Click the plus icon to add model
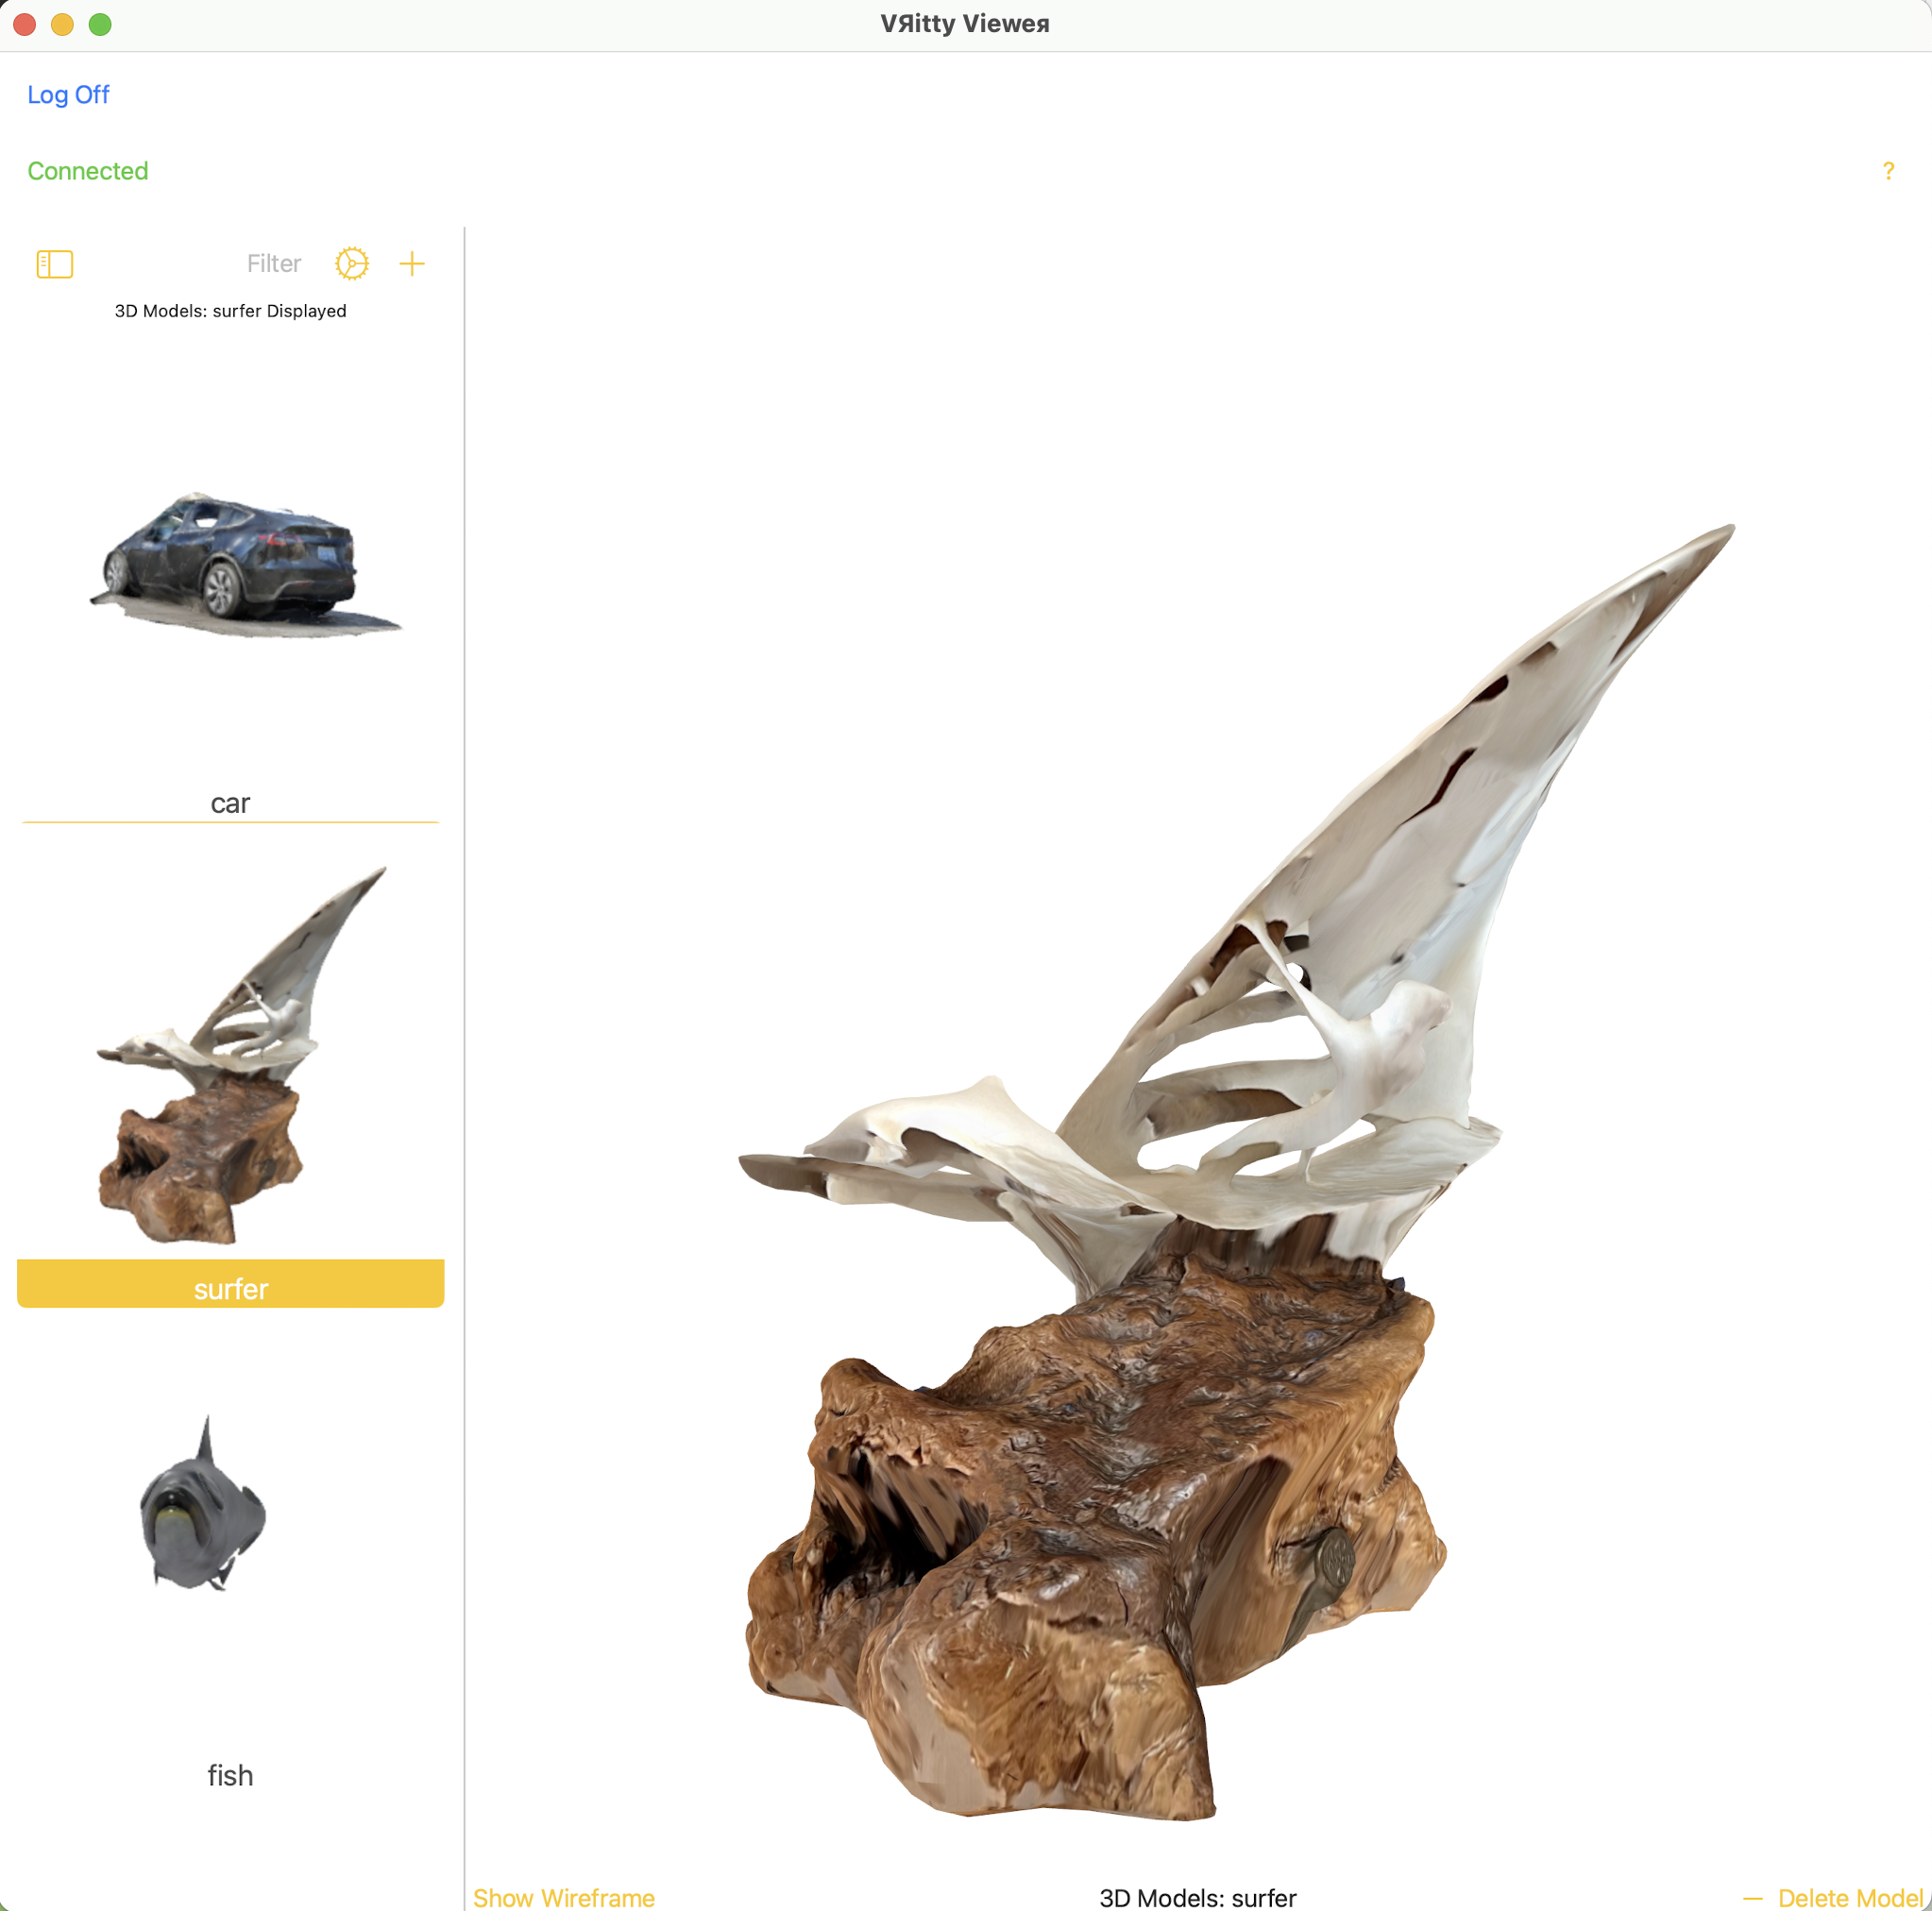Viewport: 1932px width, 1911px height. 412,264
